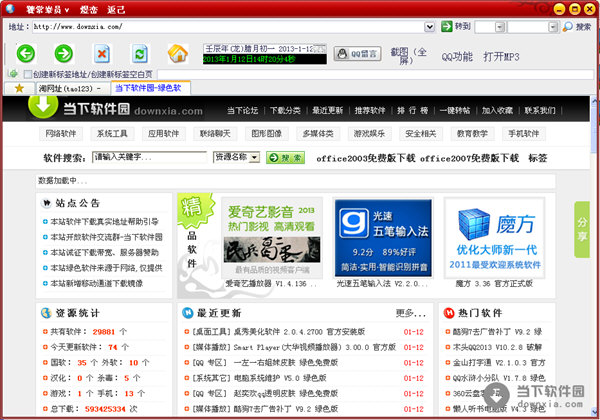This screenshot has width=600, height=420.
Task: Open the 图形图像 category
Action: point(267,134)
